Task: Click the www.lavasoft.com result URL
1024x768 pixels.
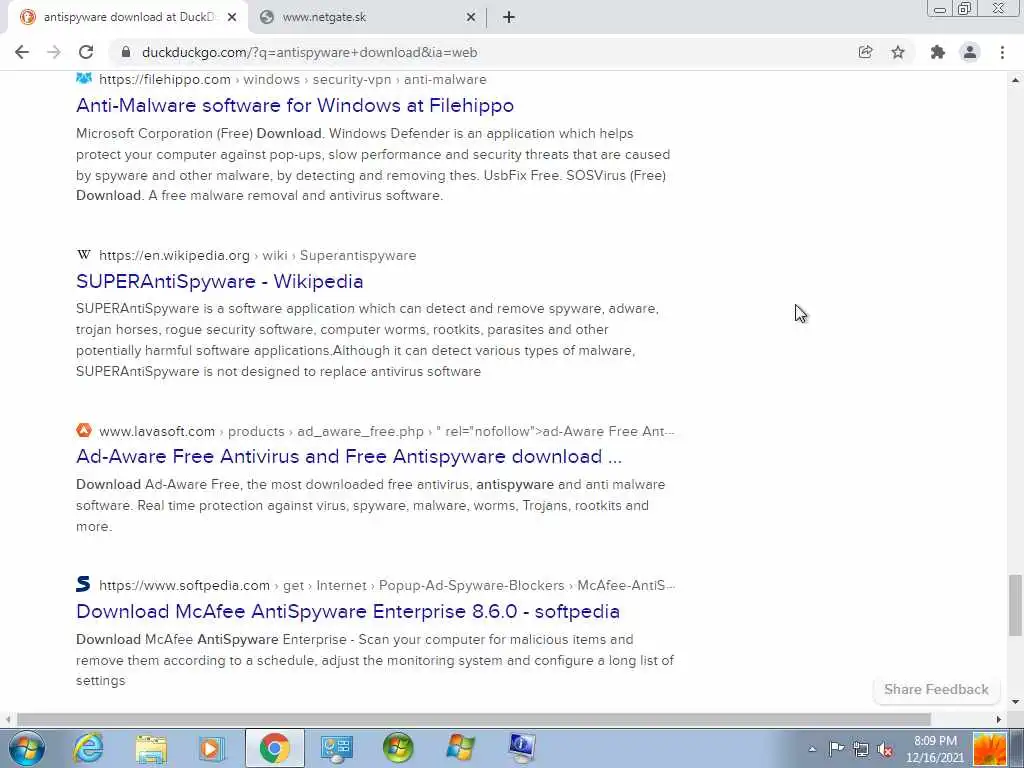Action: pyautogui.click(x=387, y=432)
